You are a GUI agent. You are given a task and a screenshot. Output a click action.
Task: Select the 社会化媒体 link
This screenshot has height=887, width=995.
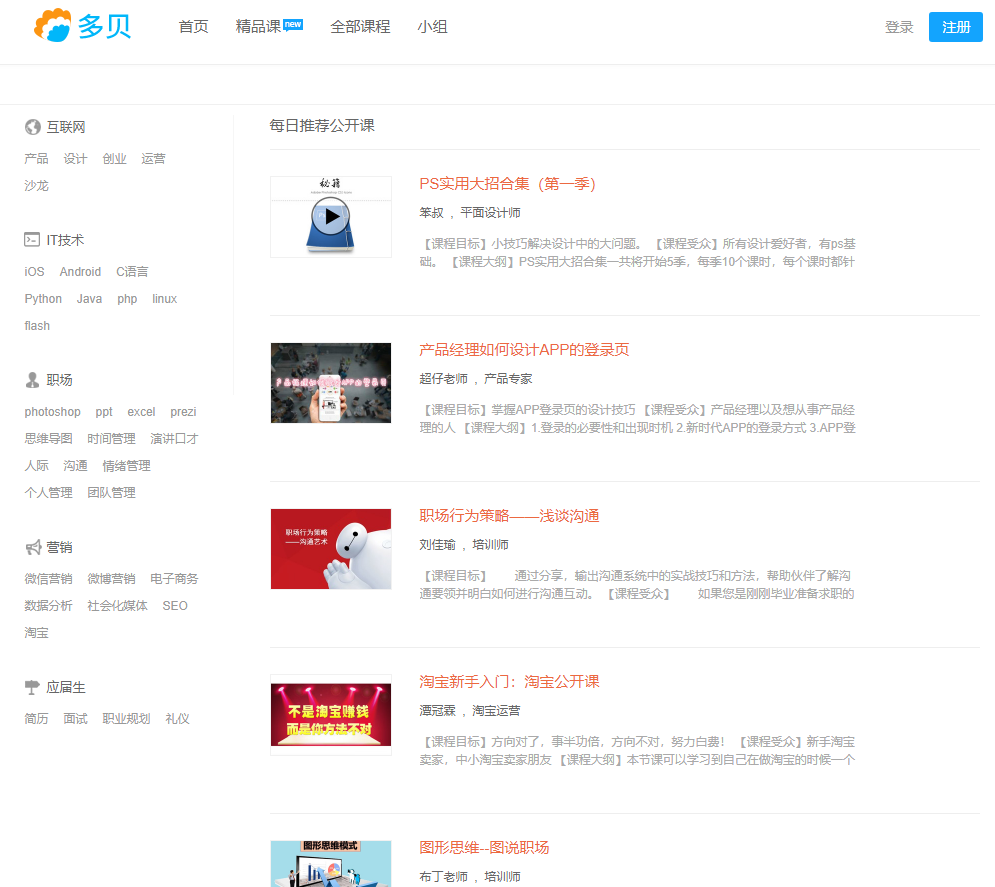pyautogui.click(x=117, y=606)
